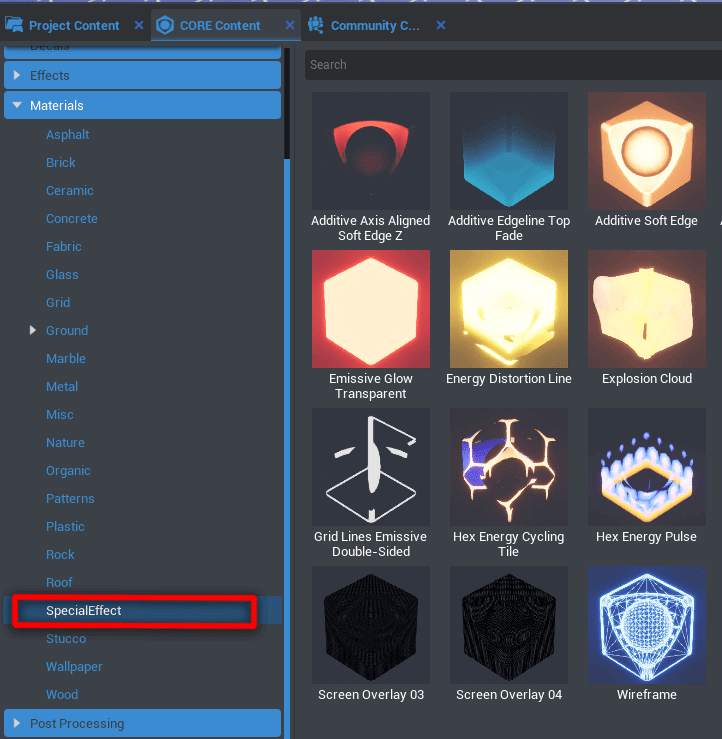Close the CORE Content tab

pyautogui.click(x=290, y=25)
